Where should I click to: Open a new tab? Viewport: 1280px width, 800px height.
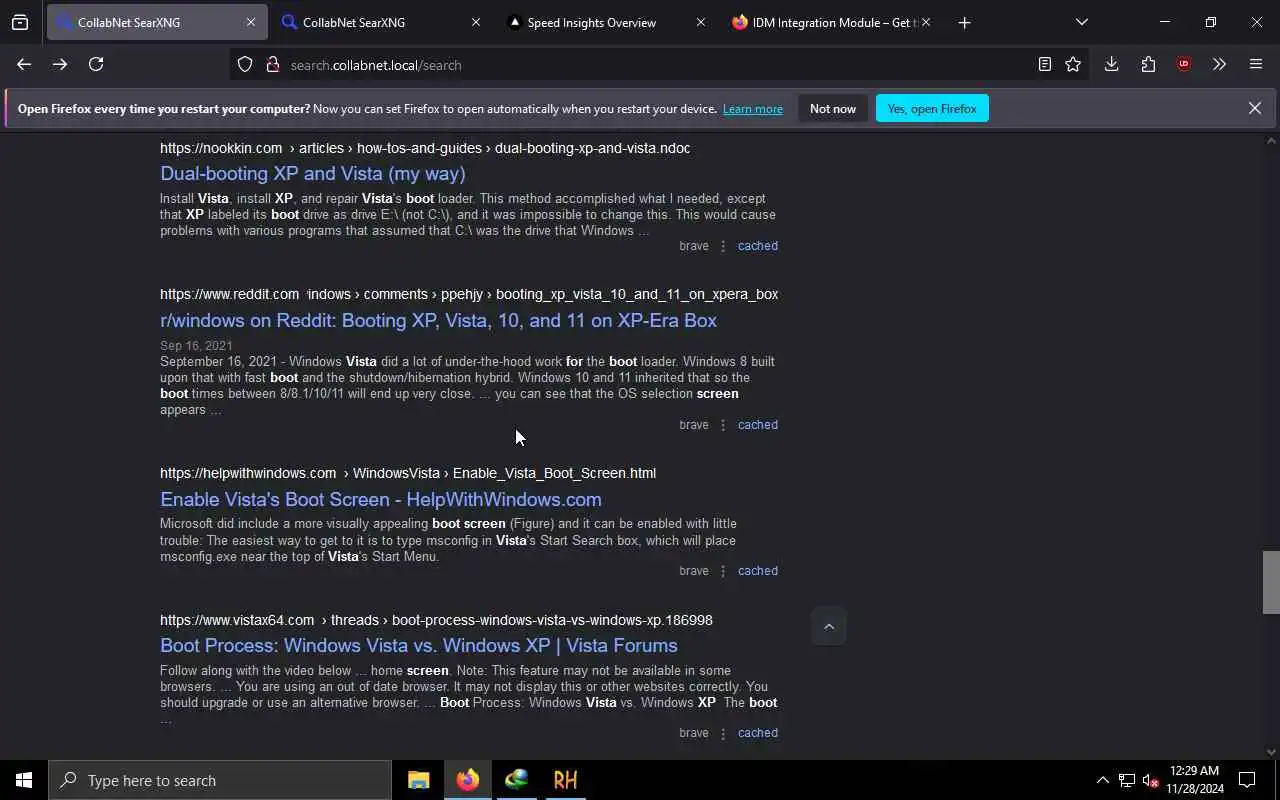pos(964,22)
